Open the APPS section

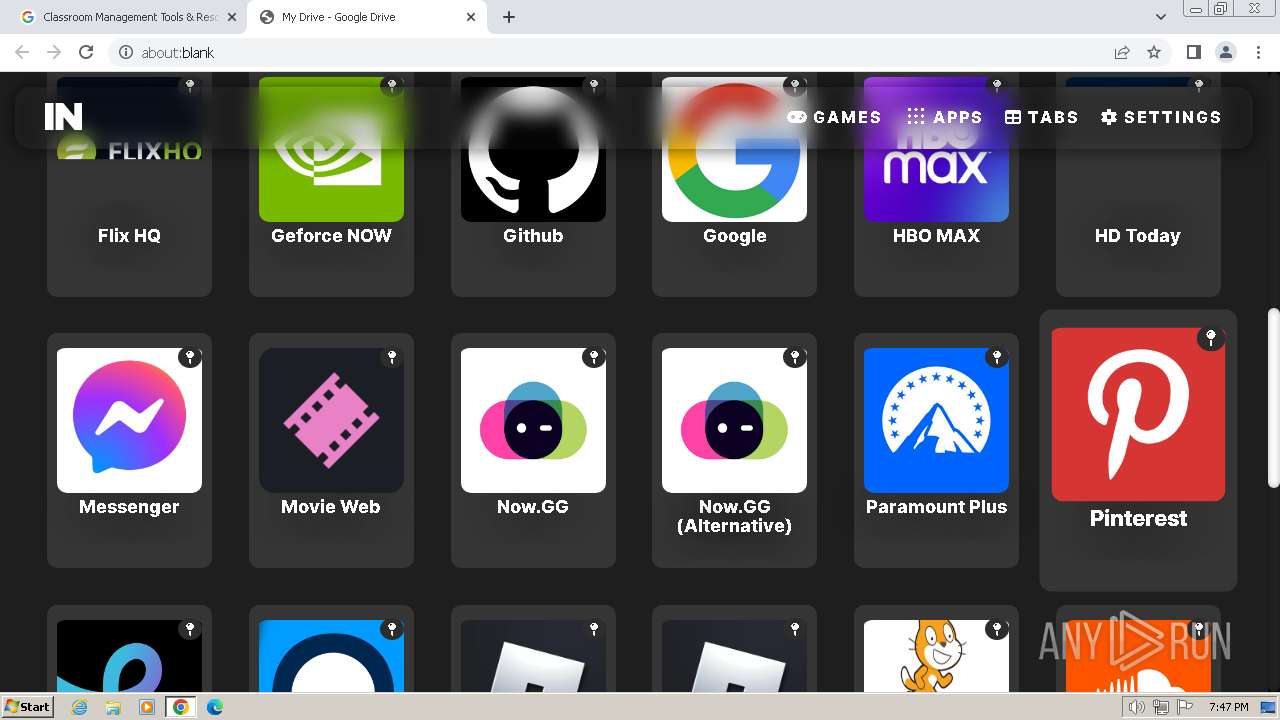click(945, 117)
